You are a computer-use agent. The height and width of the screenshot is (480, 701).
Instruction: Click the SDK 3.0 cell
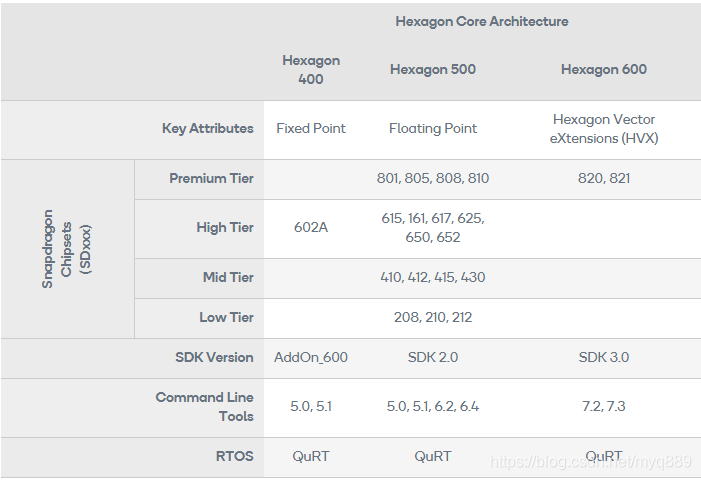604,358
